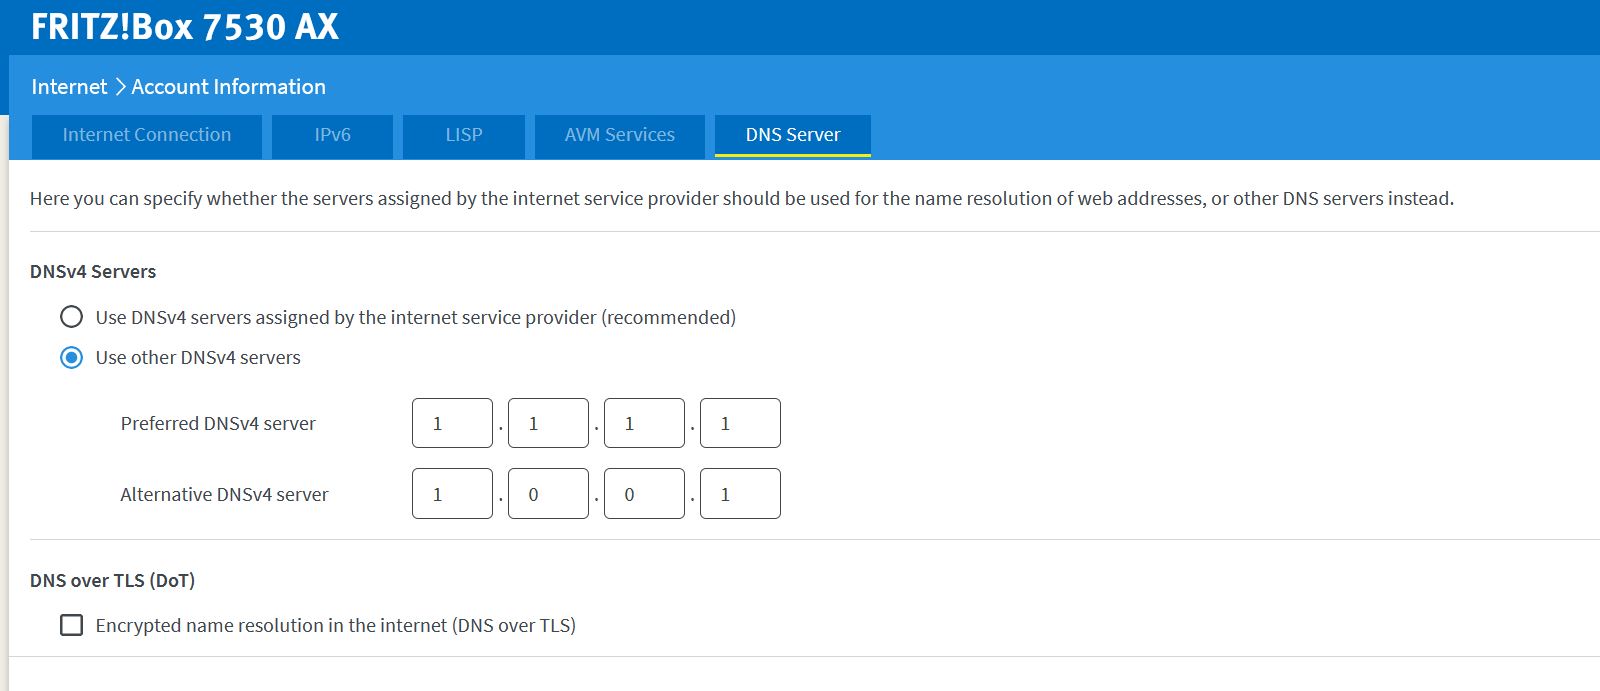Switch to the Internet Connection tab
Image resolution: width=1600 pixels, height=691 pixels.
(147, 136)
